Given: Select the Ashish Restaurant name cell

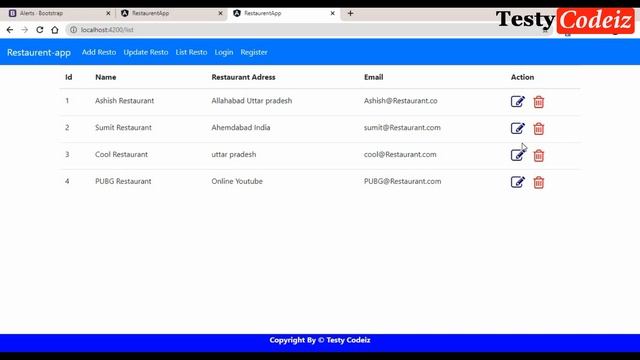Looking at the screenshot, I should point(124,101).
